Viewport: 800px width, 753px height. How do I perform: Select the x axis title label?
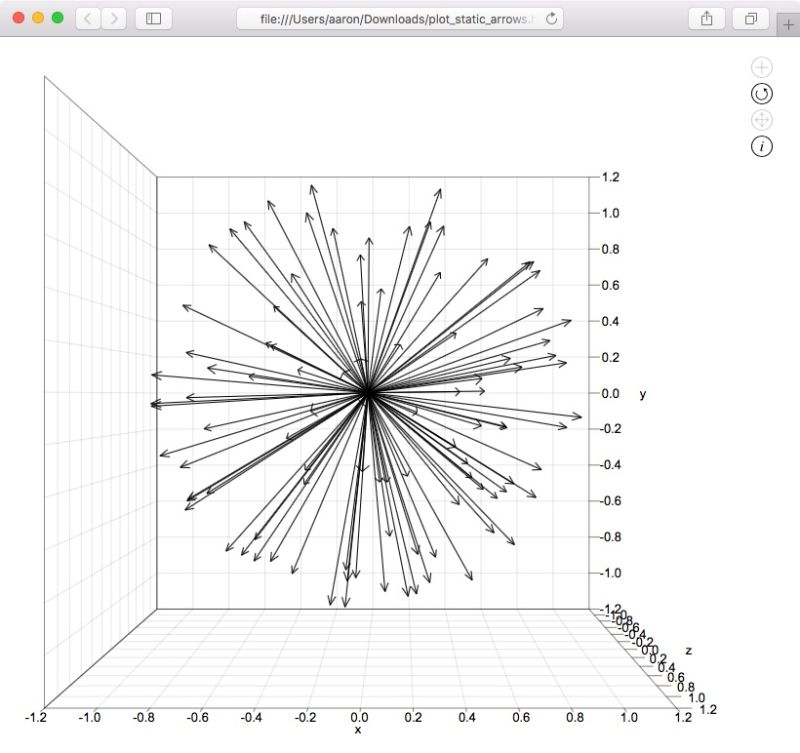360,731
